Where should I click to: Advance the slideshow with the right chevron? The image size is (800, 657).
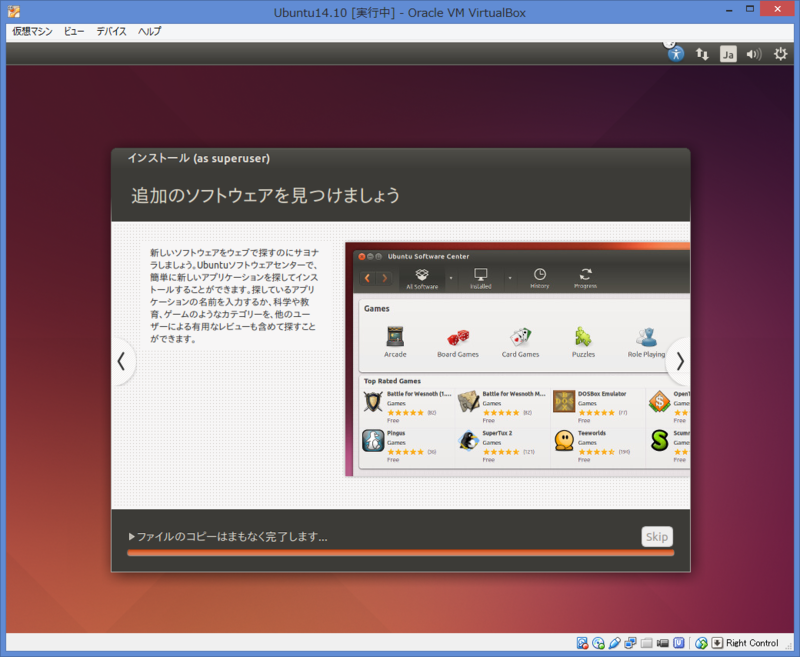[679, 362]
